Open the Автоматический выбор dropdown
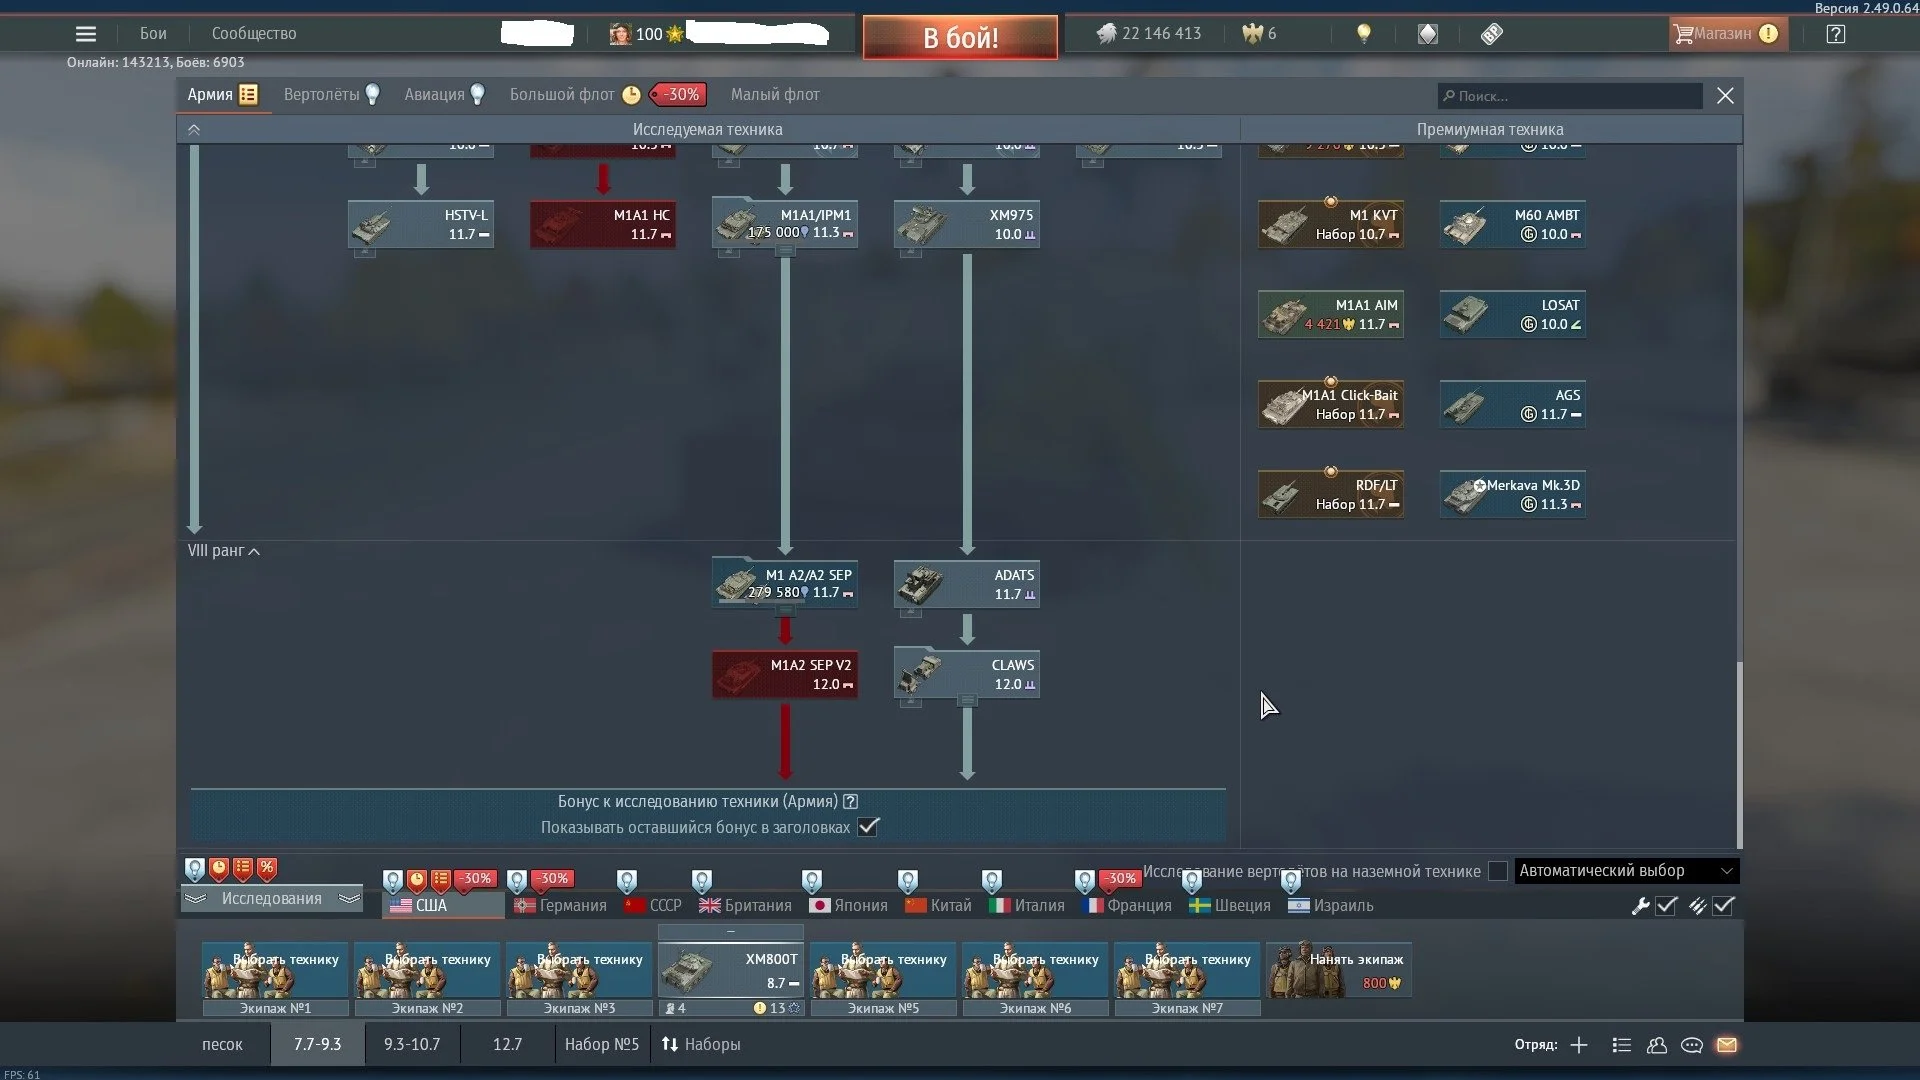Image resolution: width=1920 pixels, height=1080 pixels. (x=1626, y=871)
